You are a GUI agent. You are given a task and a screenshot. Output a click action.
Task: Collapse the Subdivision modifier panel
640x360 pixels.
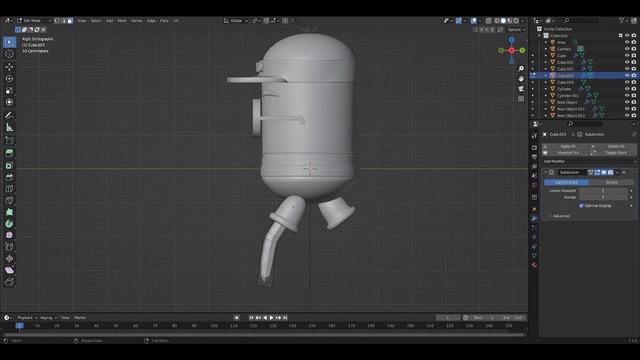point(546,173)
